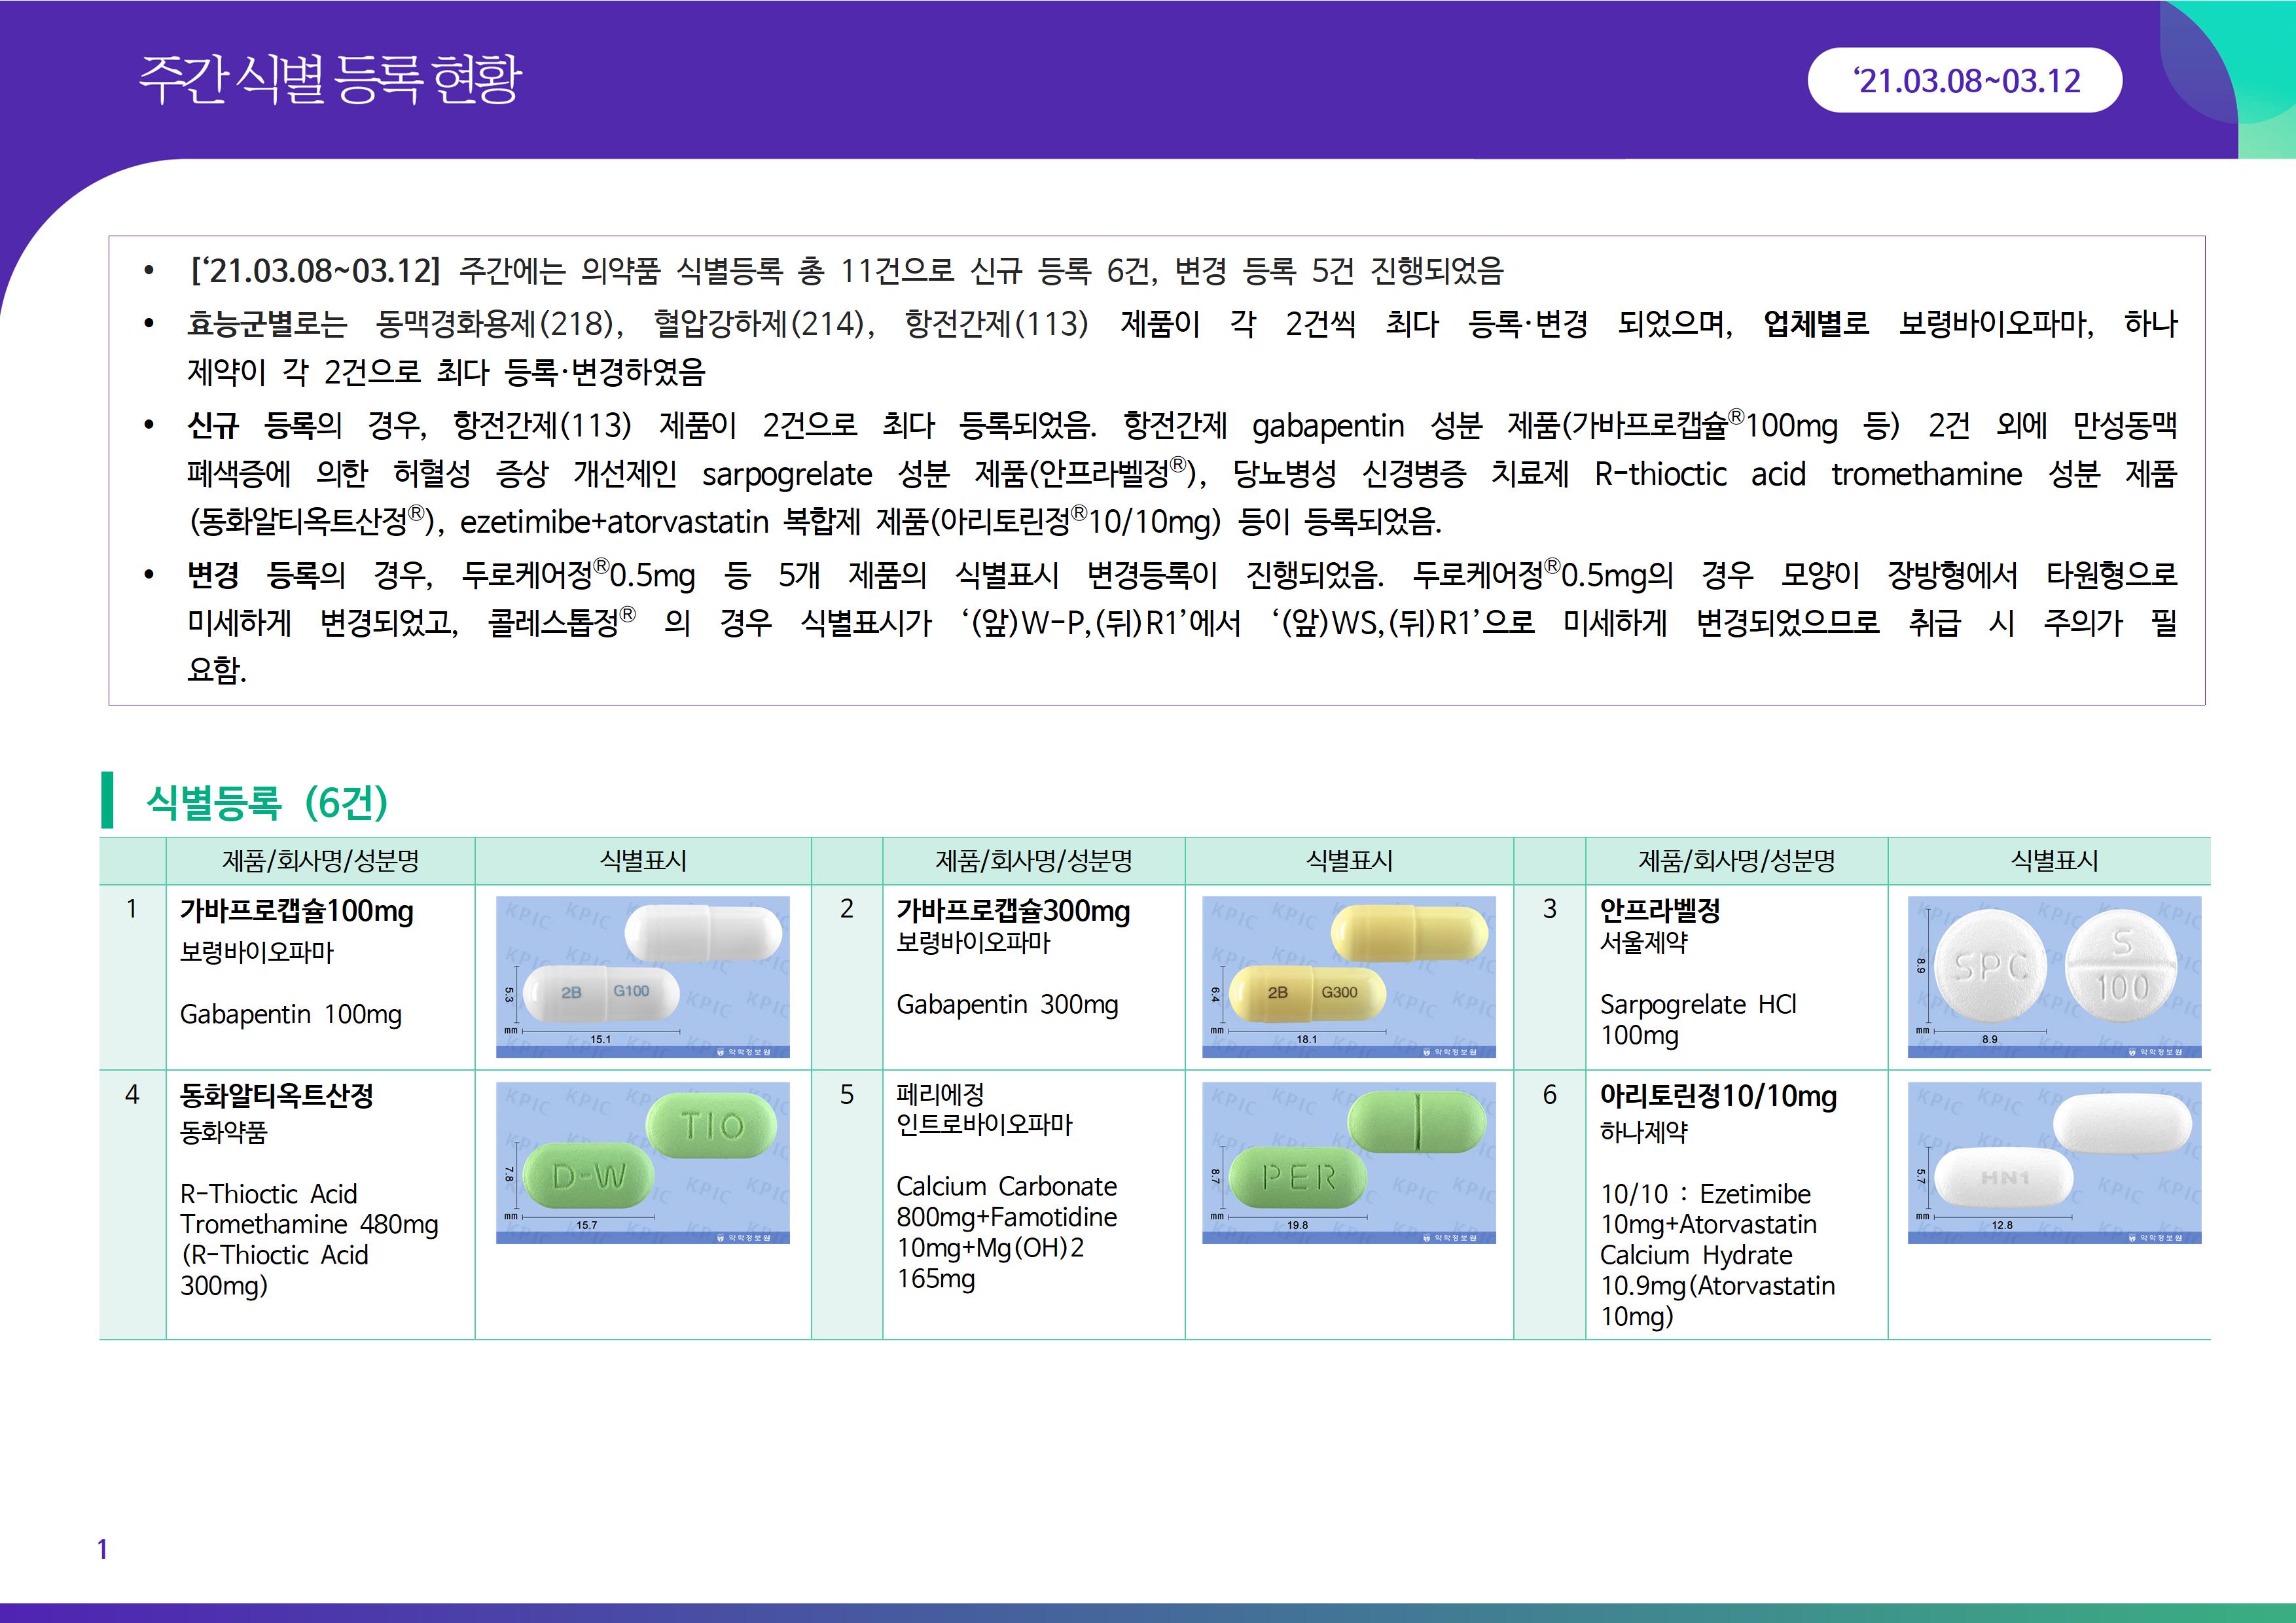Click the green D-W TIO tablet image
The width and height of the screenshot is (2296, 1623).
pos(643,1163)
